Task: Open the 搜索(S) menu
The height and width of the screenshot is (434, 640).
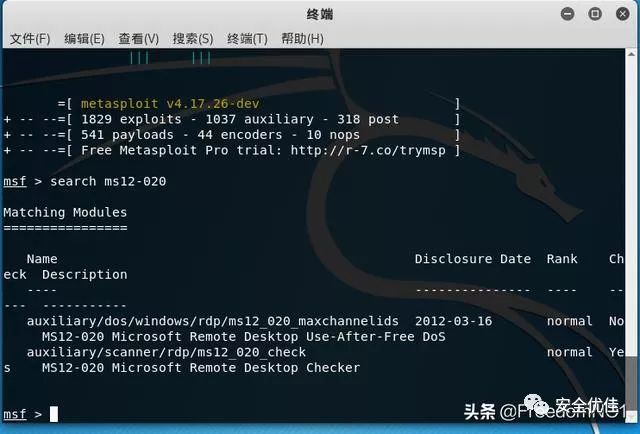Action: tap(193, 39)
